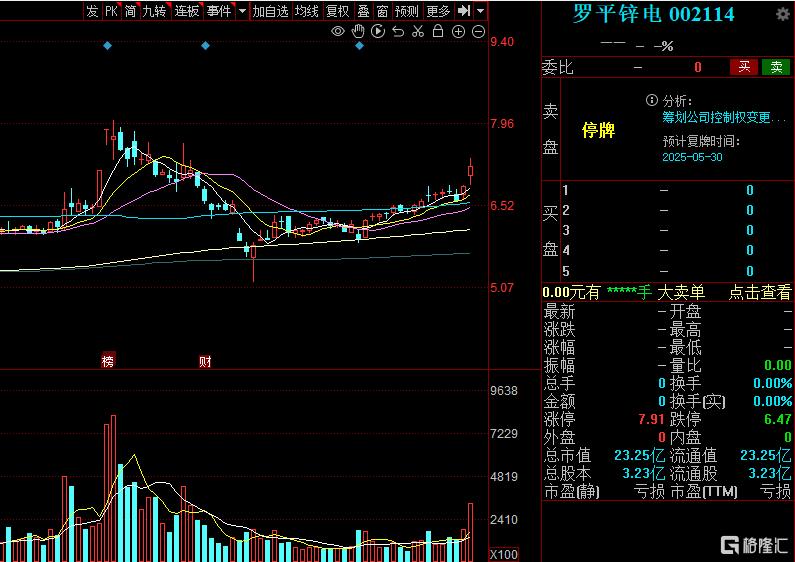Click the third blue diamond event marker
The image size is (795, 562).
359,46
